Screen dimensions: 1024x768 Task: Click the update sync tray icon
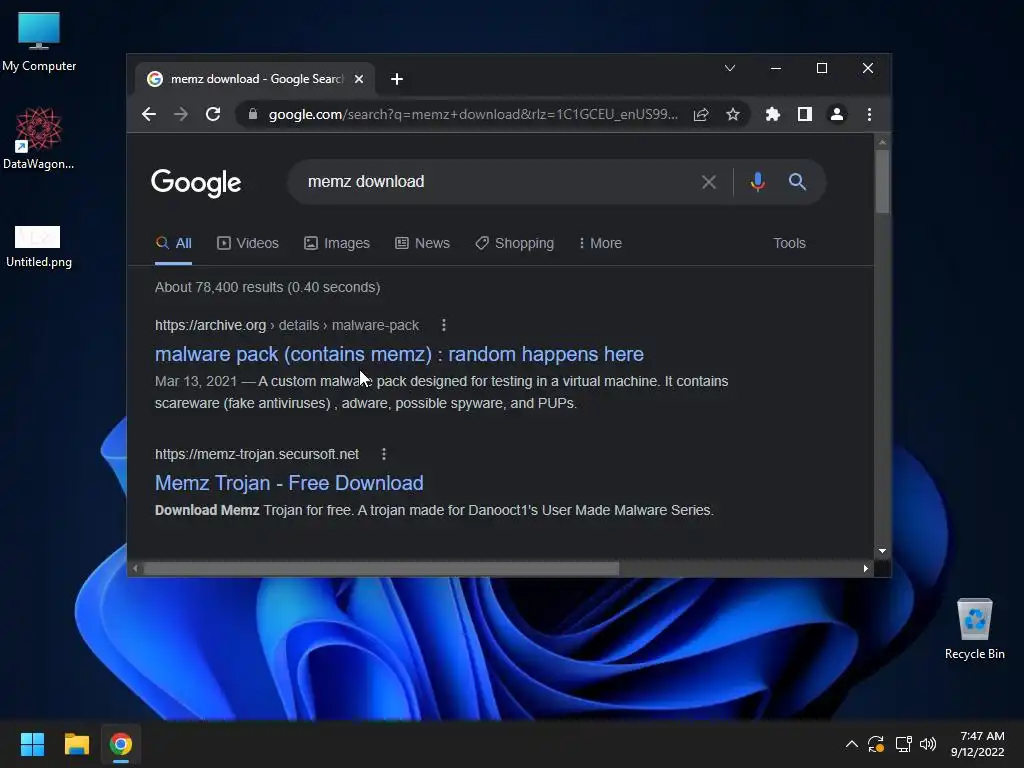[x=876, y=744]
